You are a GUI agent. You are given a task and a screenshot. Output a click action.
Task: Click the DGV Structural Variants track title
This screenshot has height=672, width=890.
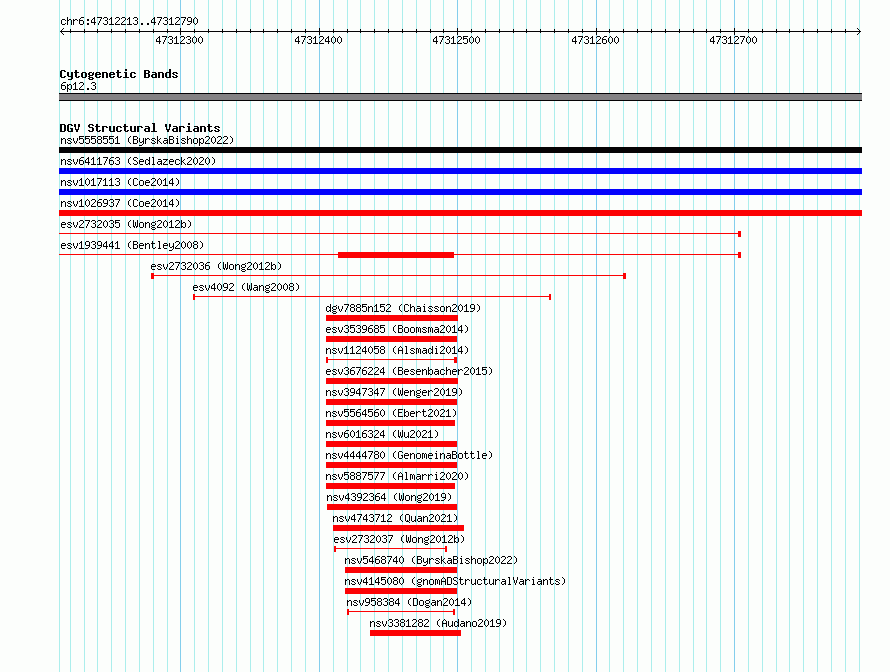coord(140,128)
